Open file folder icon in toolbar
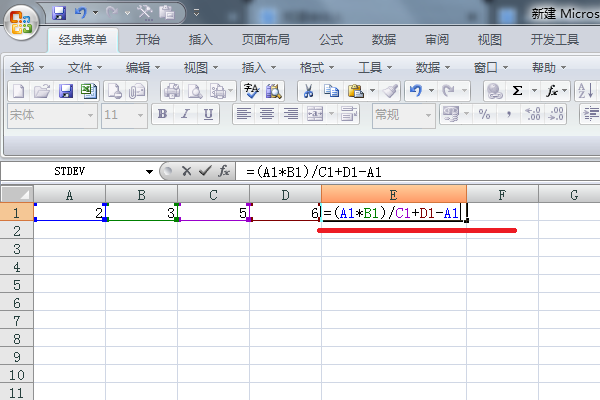This screenshot has width=600, height=400. (42, 91)
